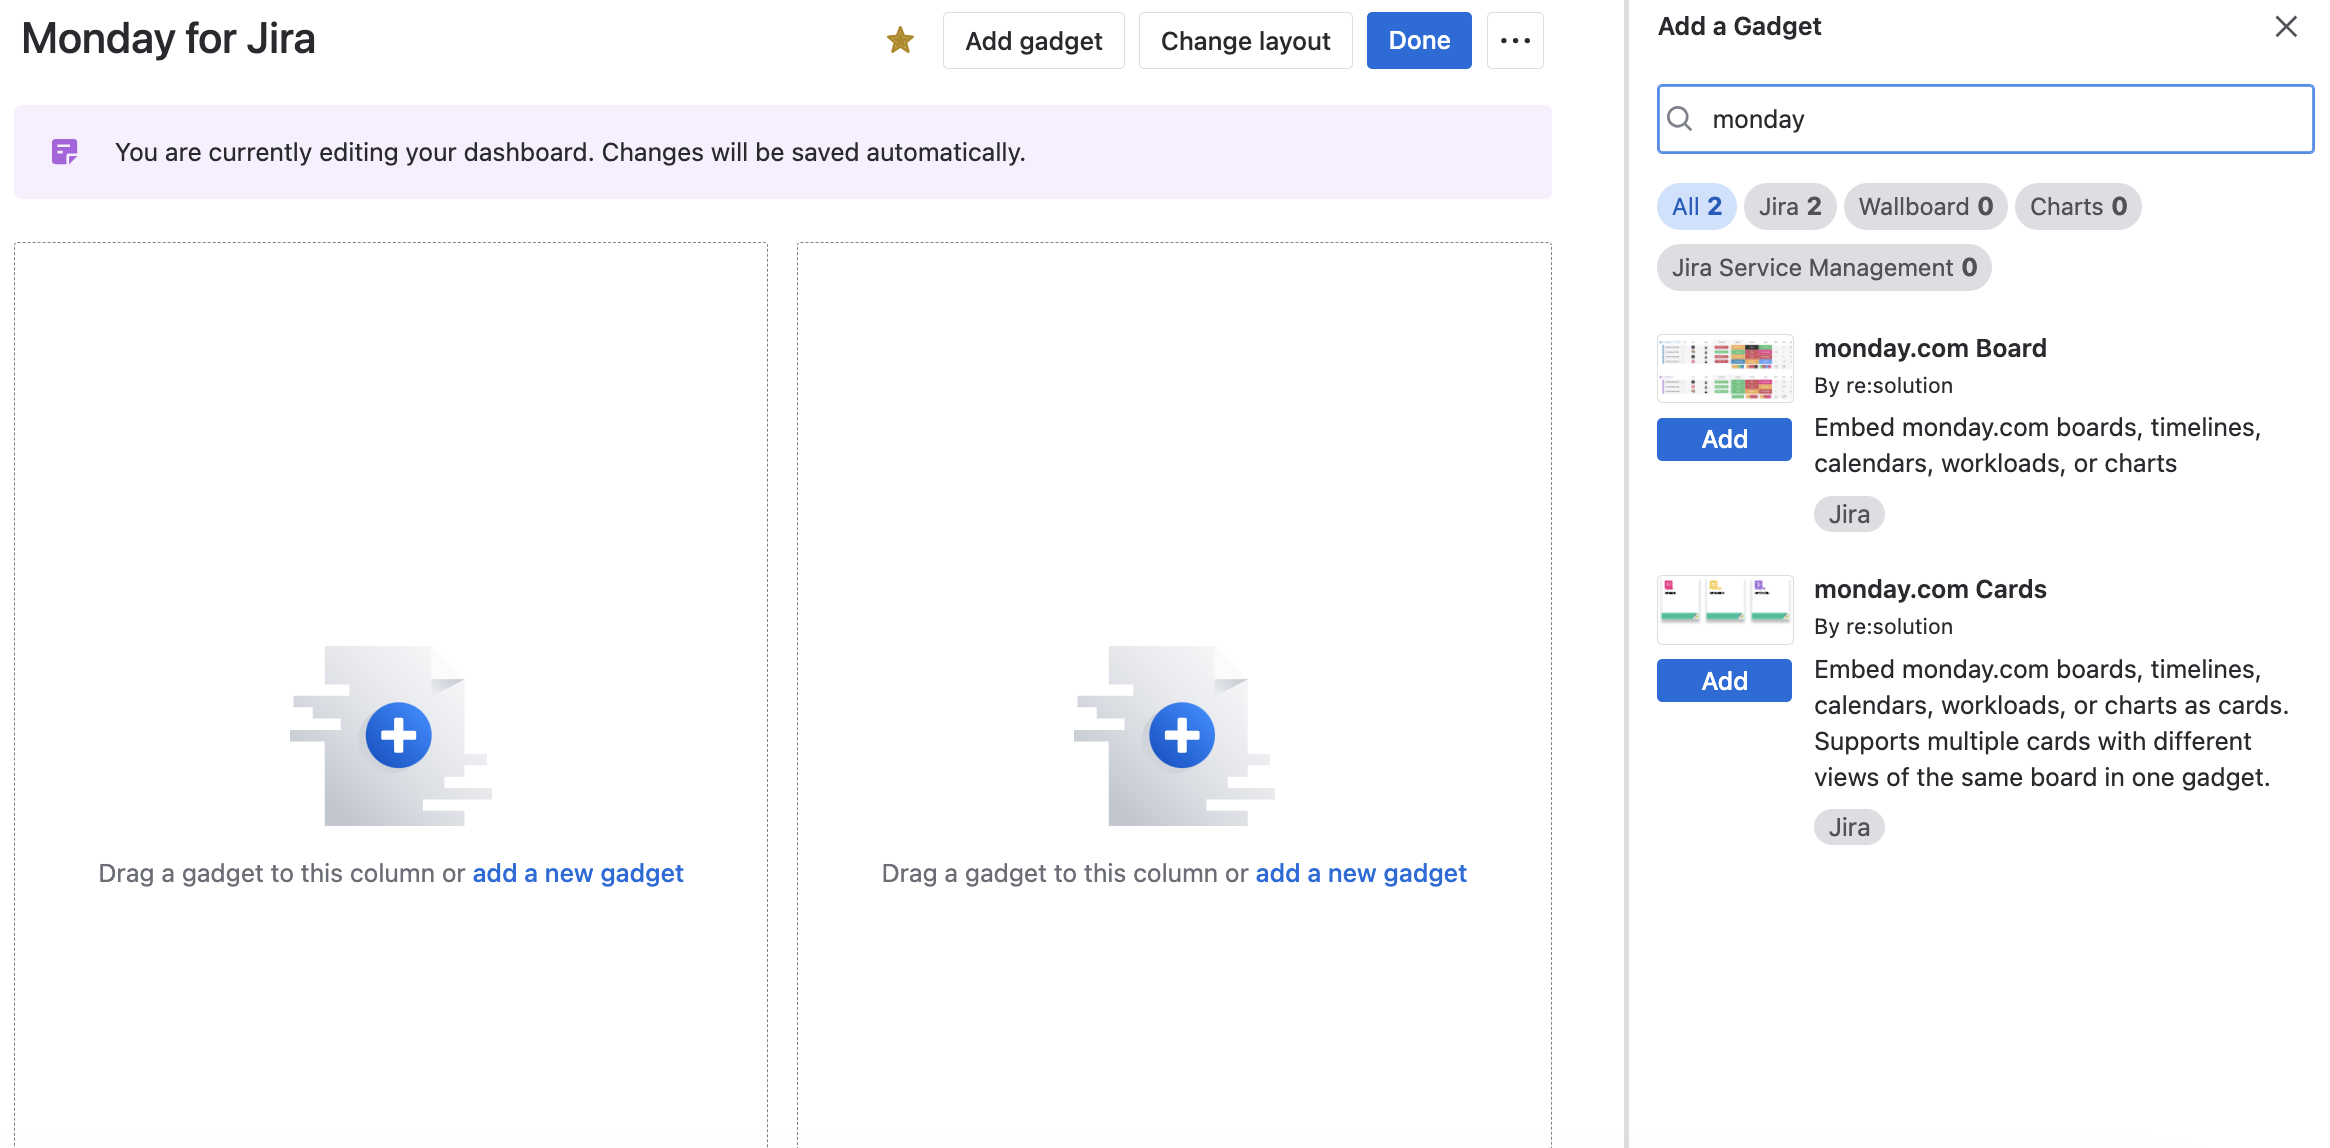Filter gadgets by the Jira category
Image resolution: width=2330 pixels, height=1148 pixels.
click(x=1789, y=207)
